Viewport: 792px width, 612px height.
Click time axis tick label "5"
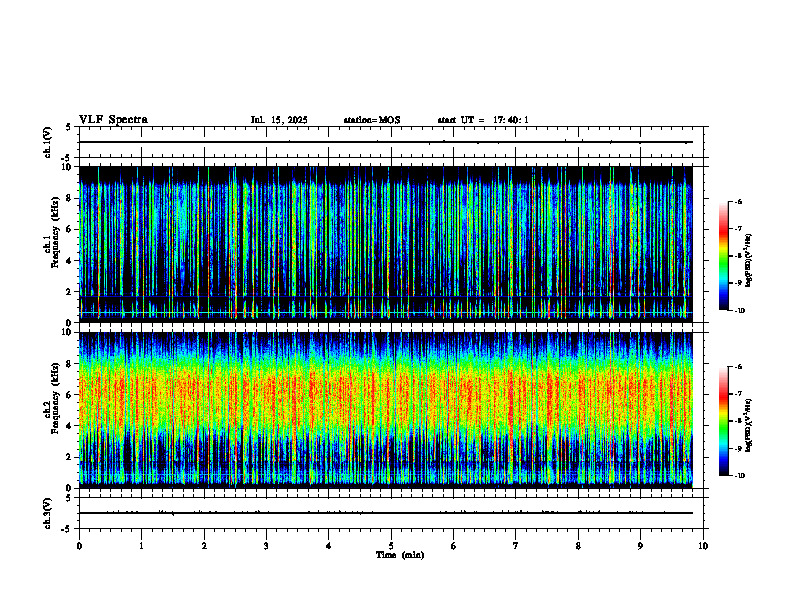pyautogui.click(x=391, y=546)
